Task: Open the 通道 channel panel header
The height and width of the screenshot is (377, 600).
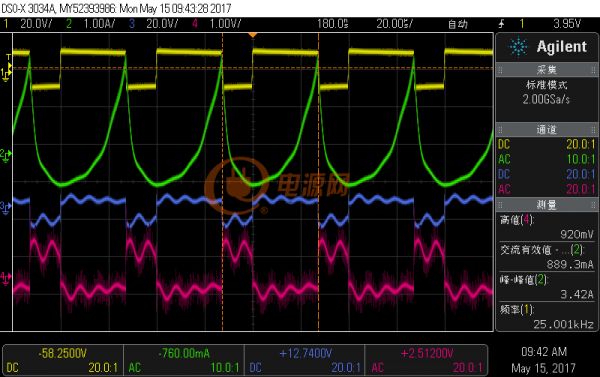Action: pos(546,129)
